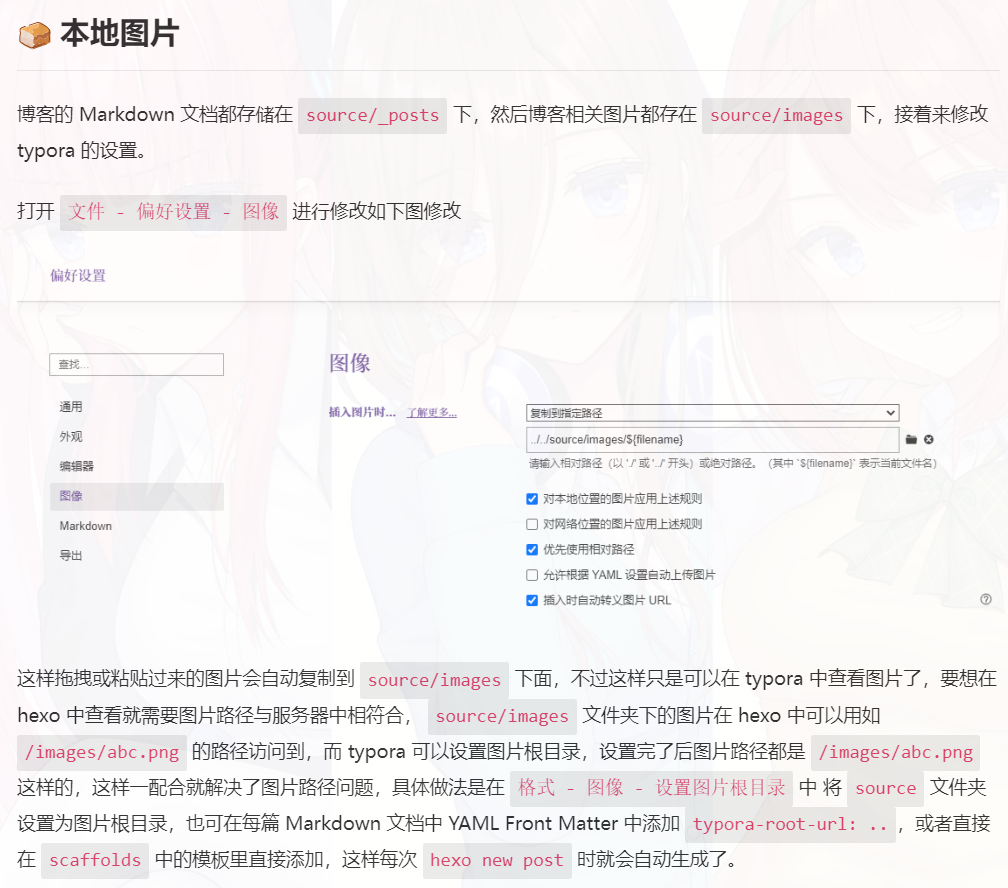
Task: Click the 文件 - 偏好设置 - 图像 inline code
Action: pyautogui.click(x=174, y=212)
